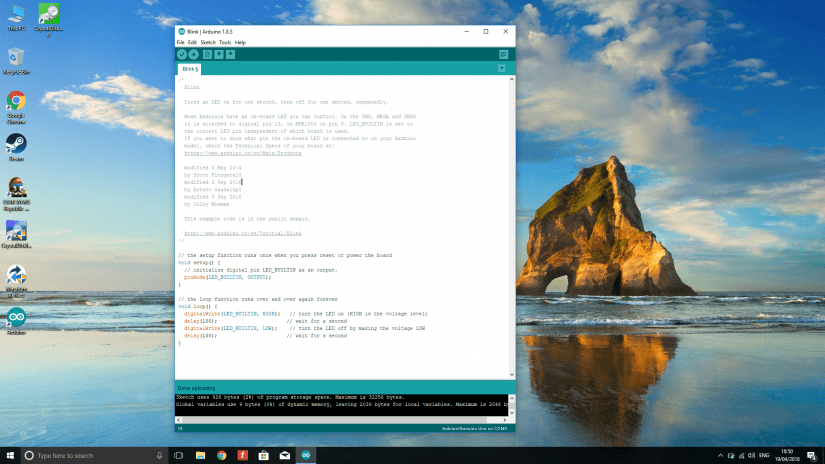Viewport: 825px width, 464px height.
Task: Click the 'Sketch uses 926 bytes' console line
Action: (290, 397)
